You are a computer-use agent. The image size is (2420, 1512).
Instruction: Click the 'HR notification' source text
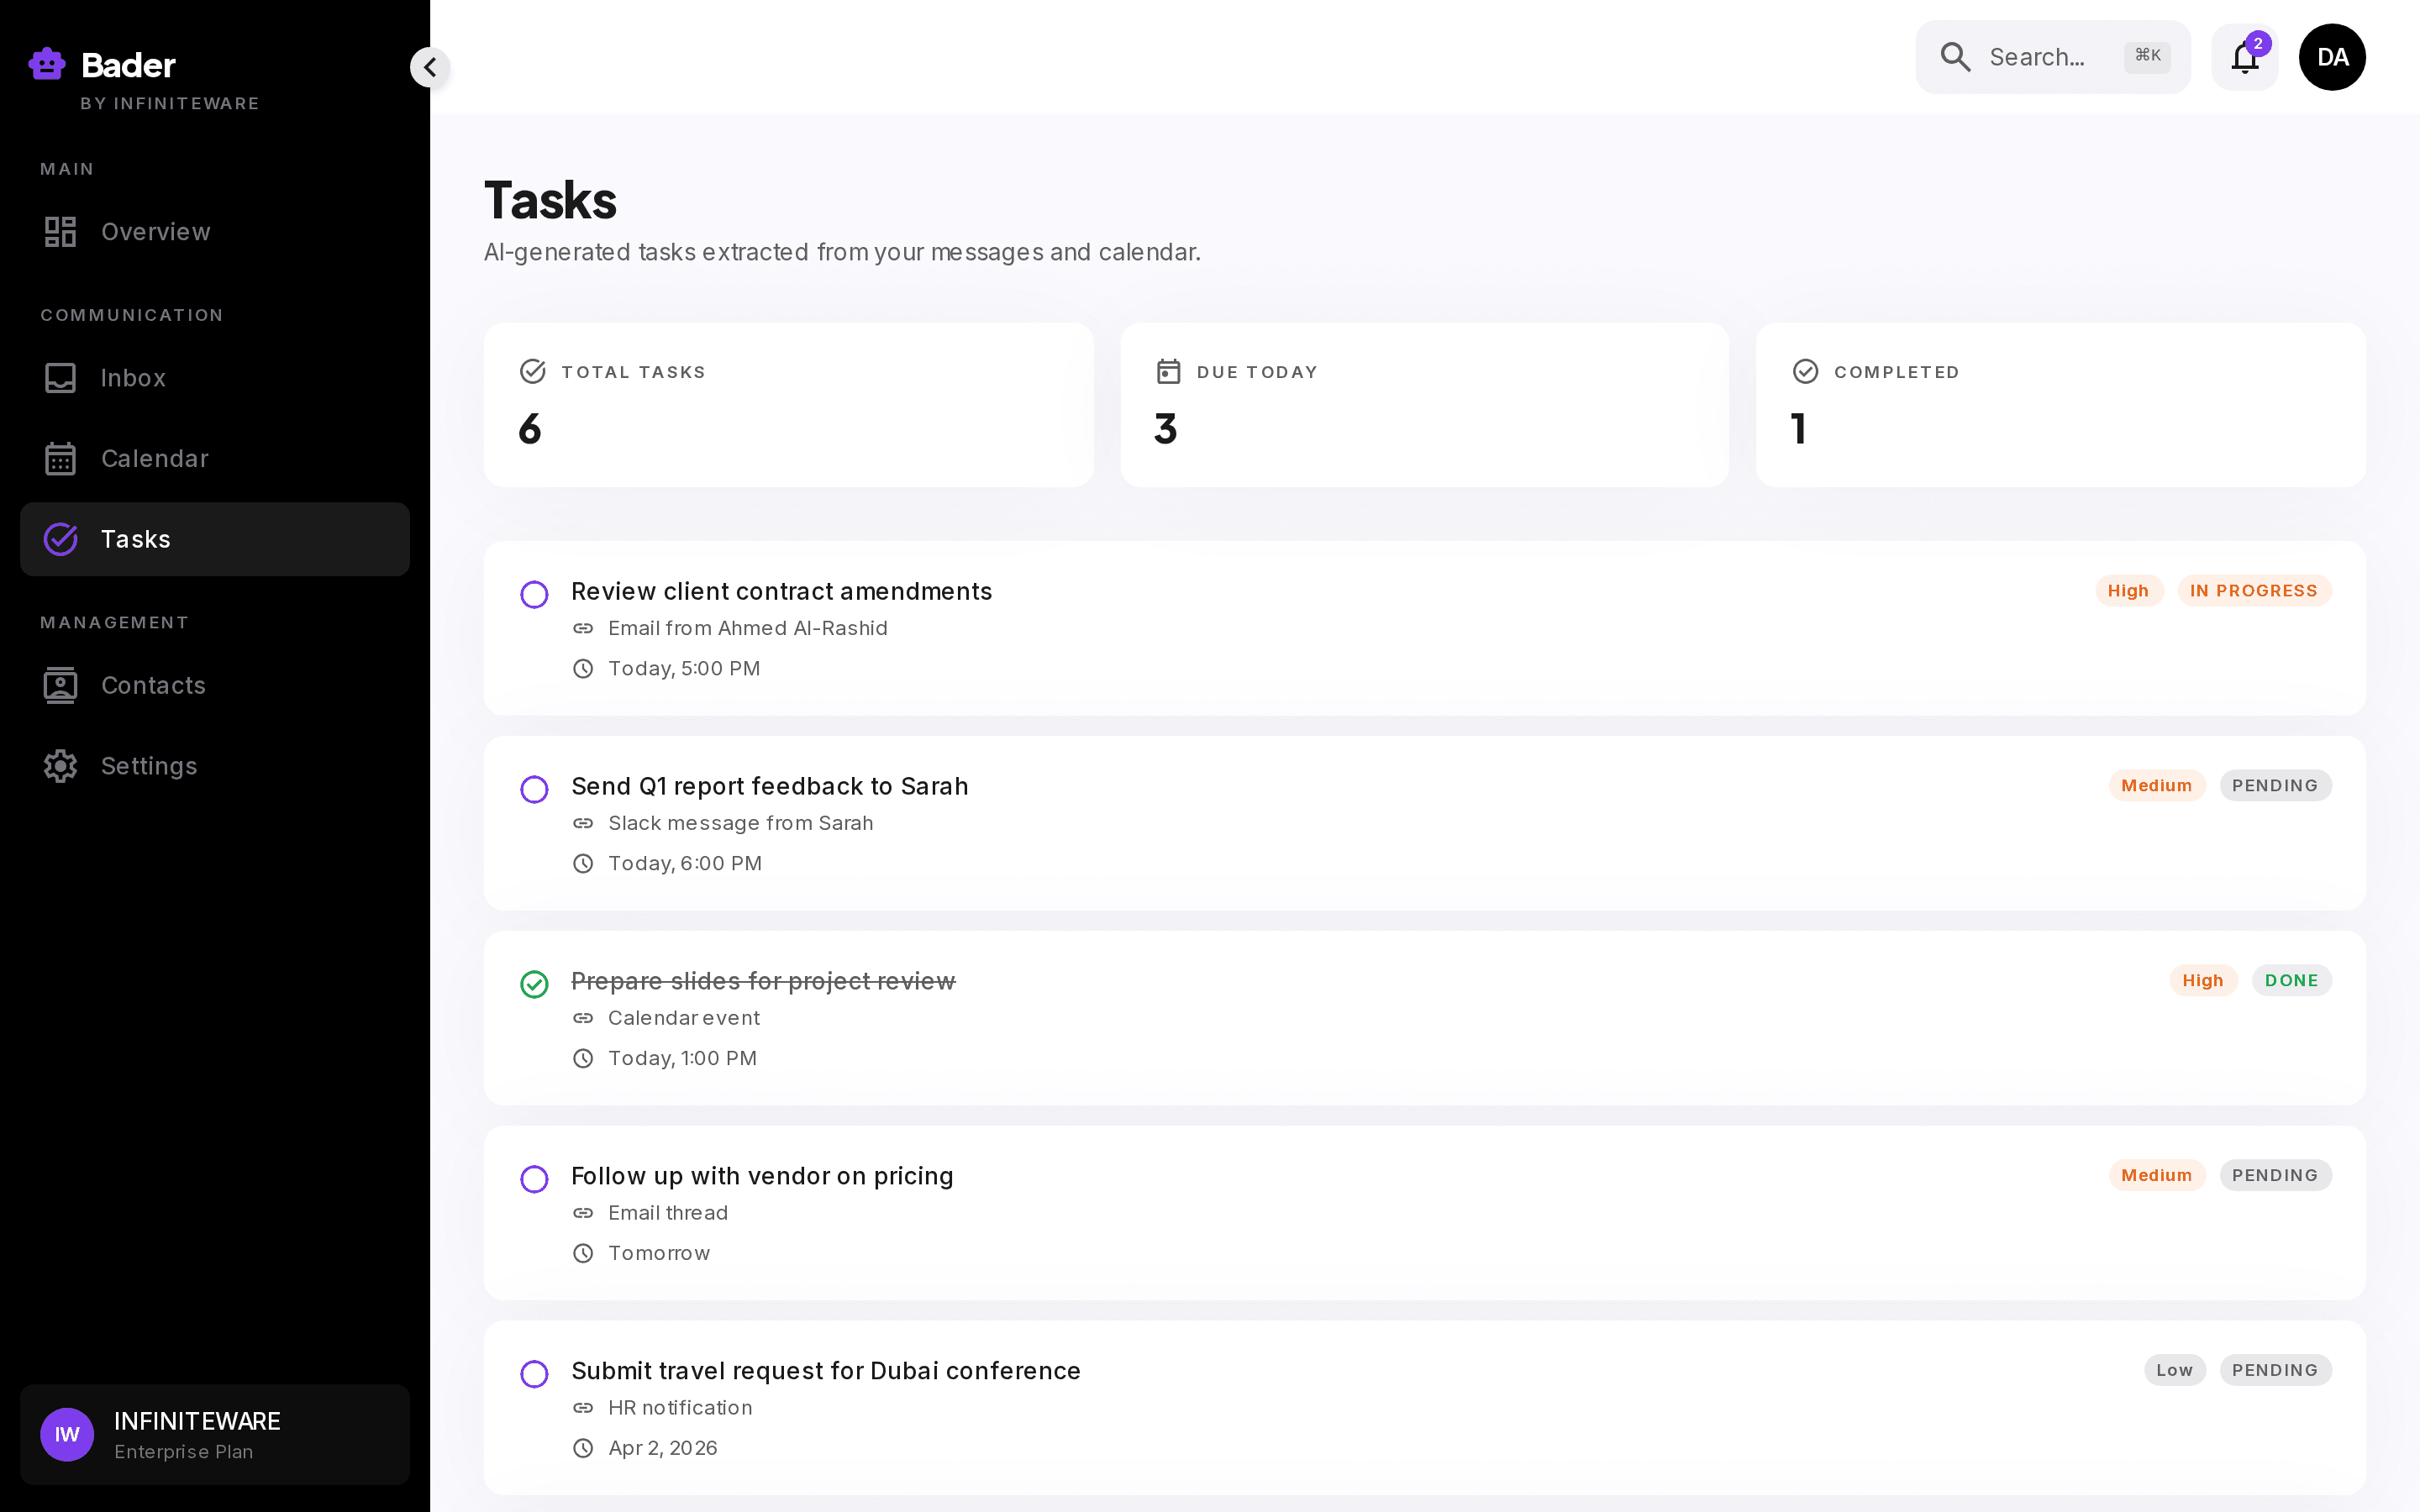click(x=680, y=1409)
